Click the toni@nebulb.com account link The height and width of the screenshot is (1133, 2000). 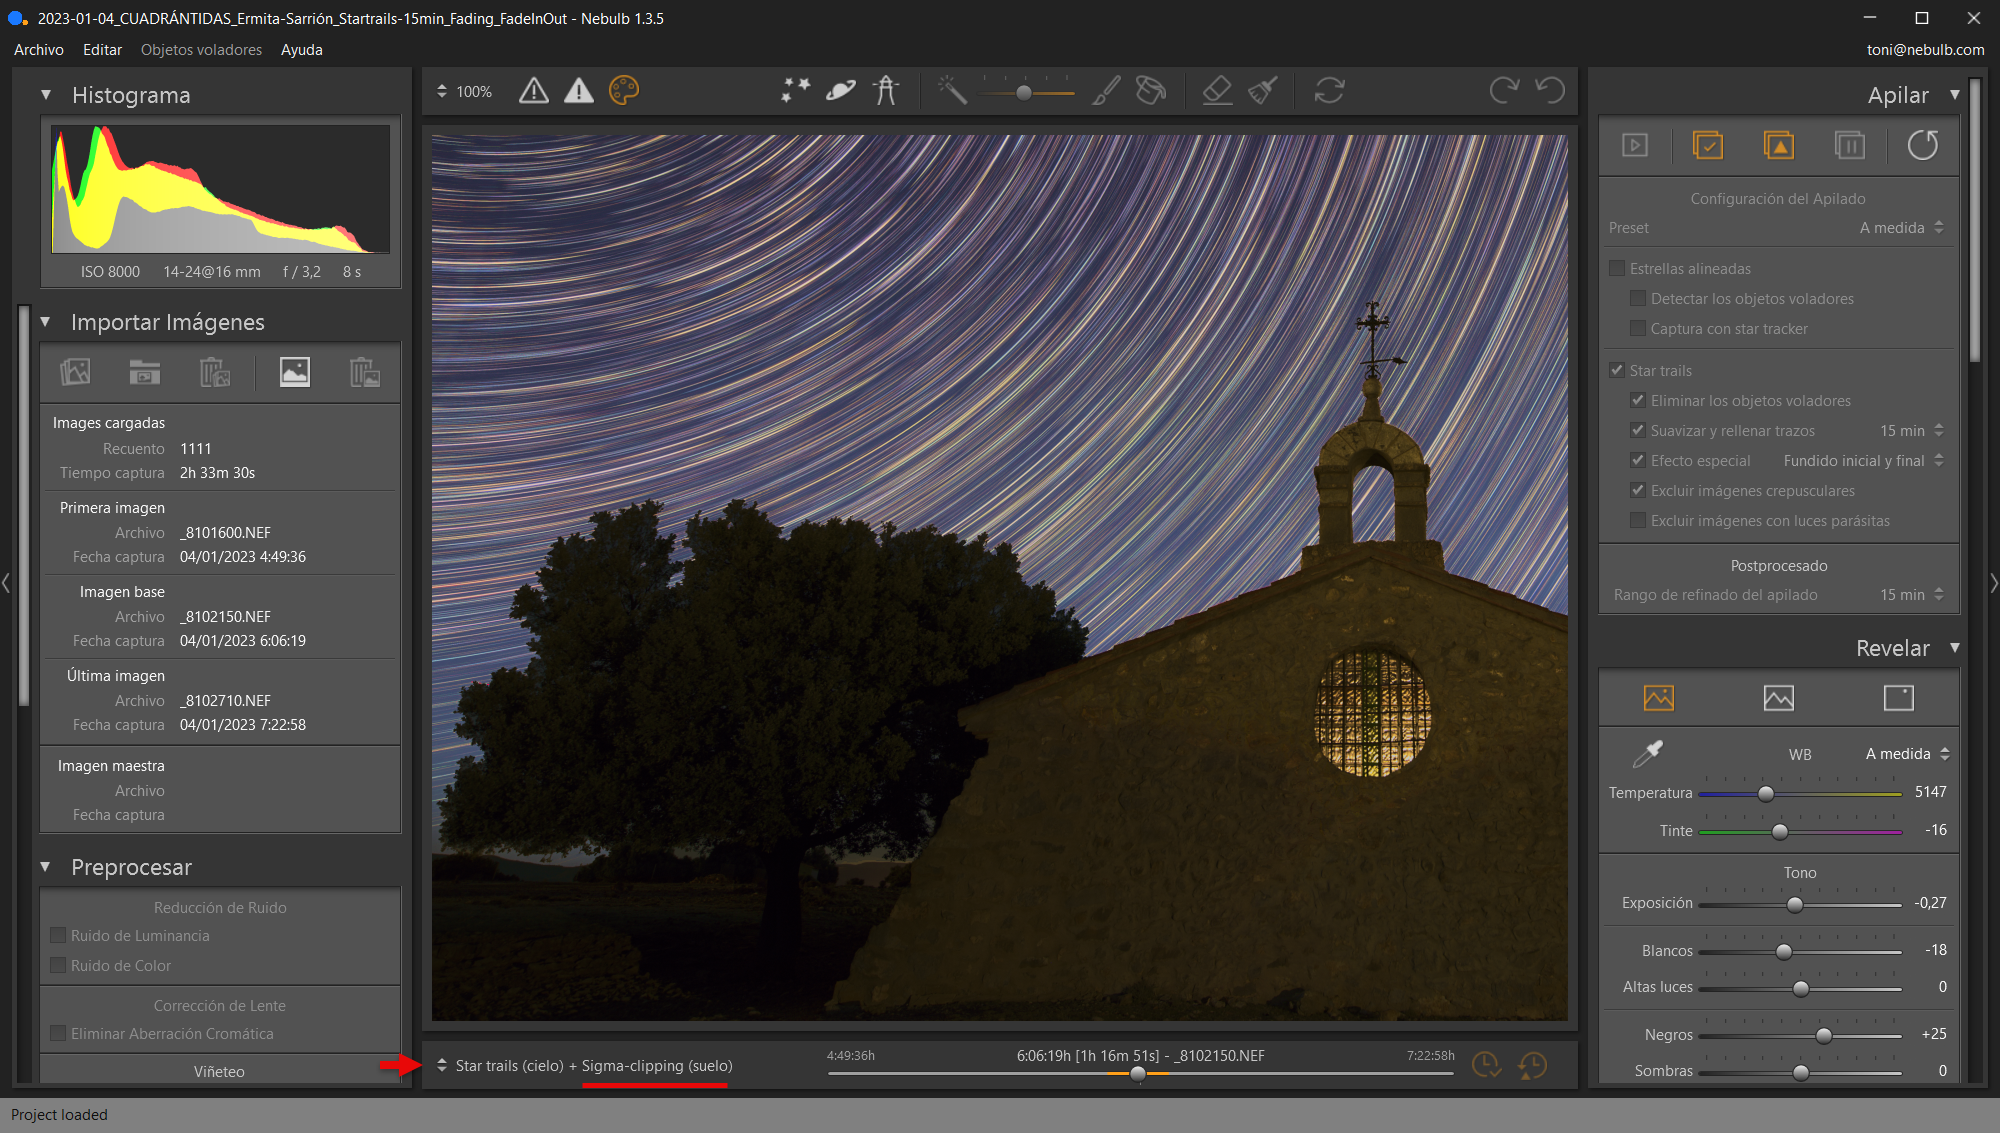[1925, 49]
